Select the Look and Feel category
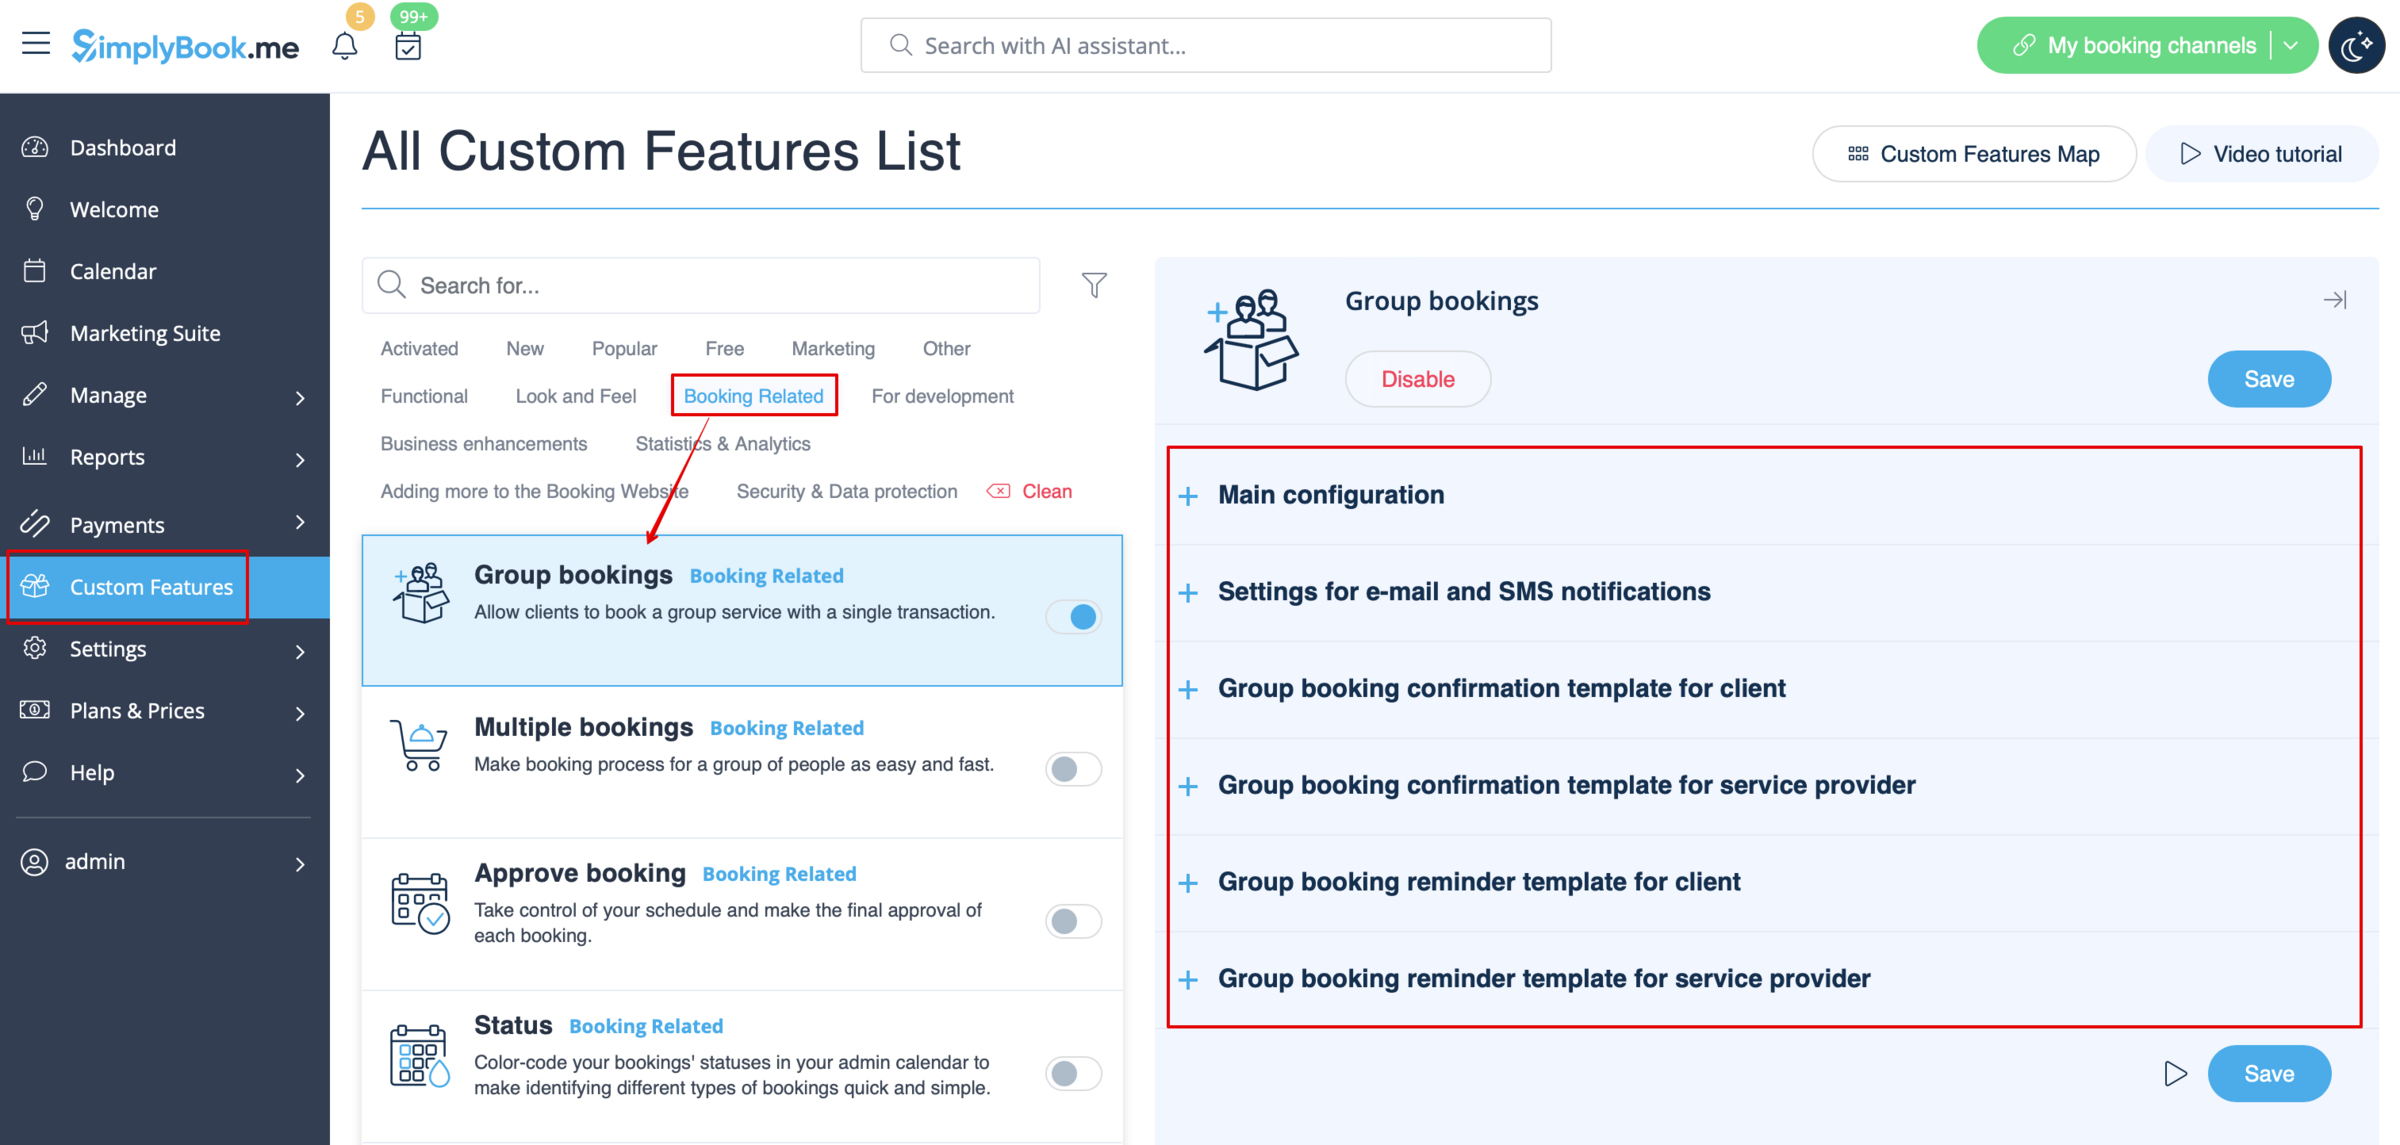Screen dimensions: 2400x1145 (575, 395)
